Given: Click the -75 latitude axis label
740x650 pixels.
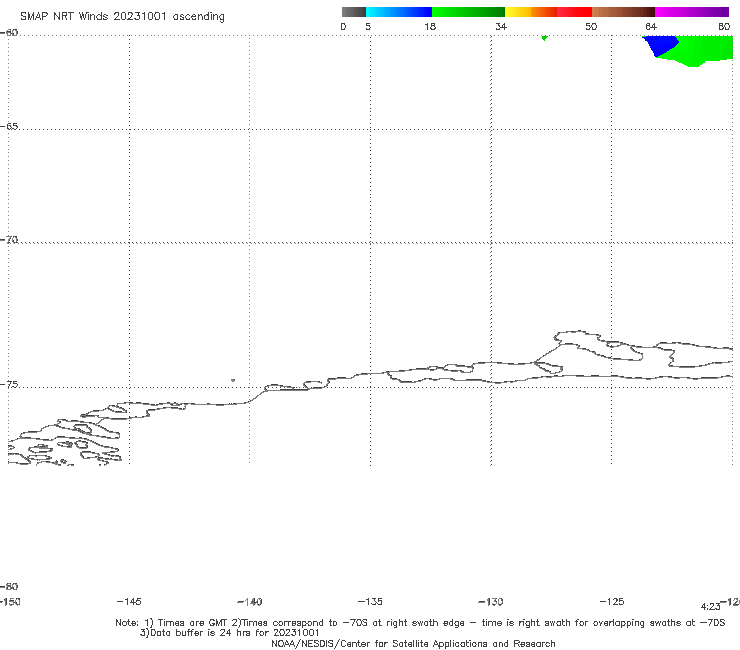Looking at the screenshot, I should pyautogui.click(x=9, y=385).
